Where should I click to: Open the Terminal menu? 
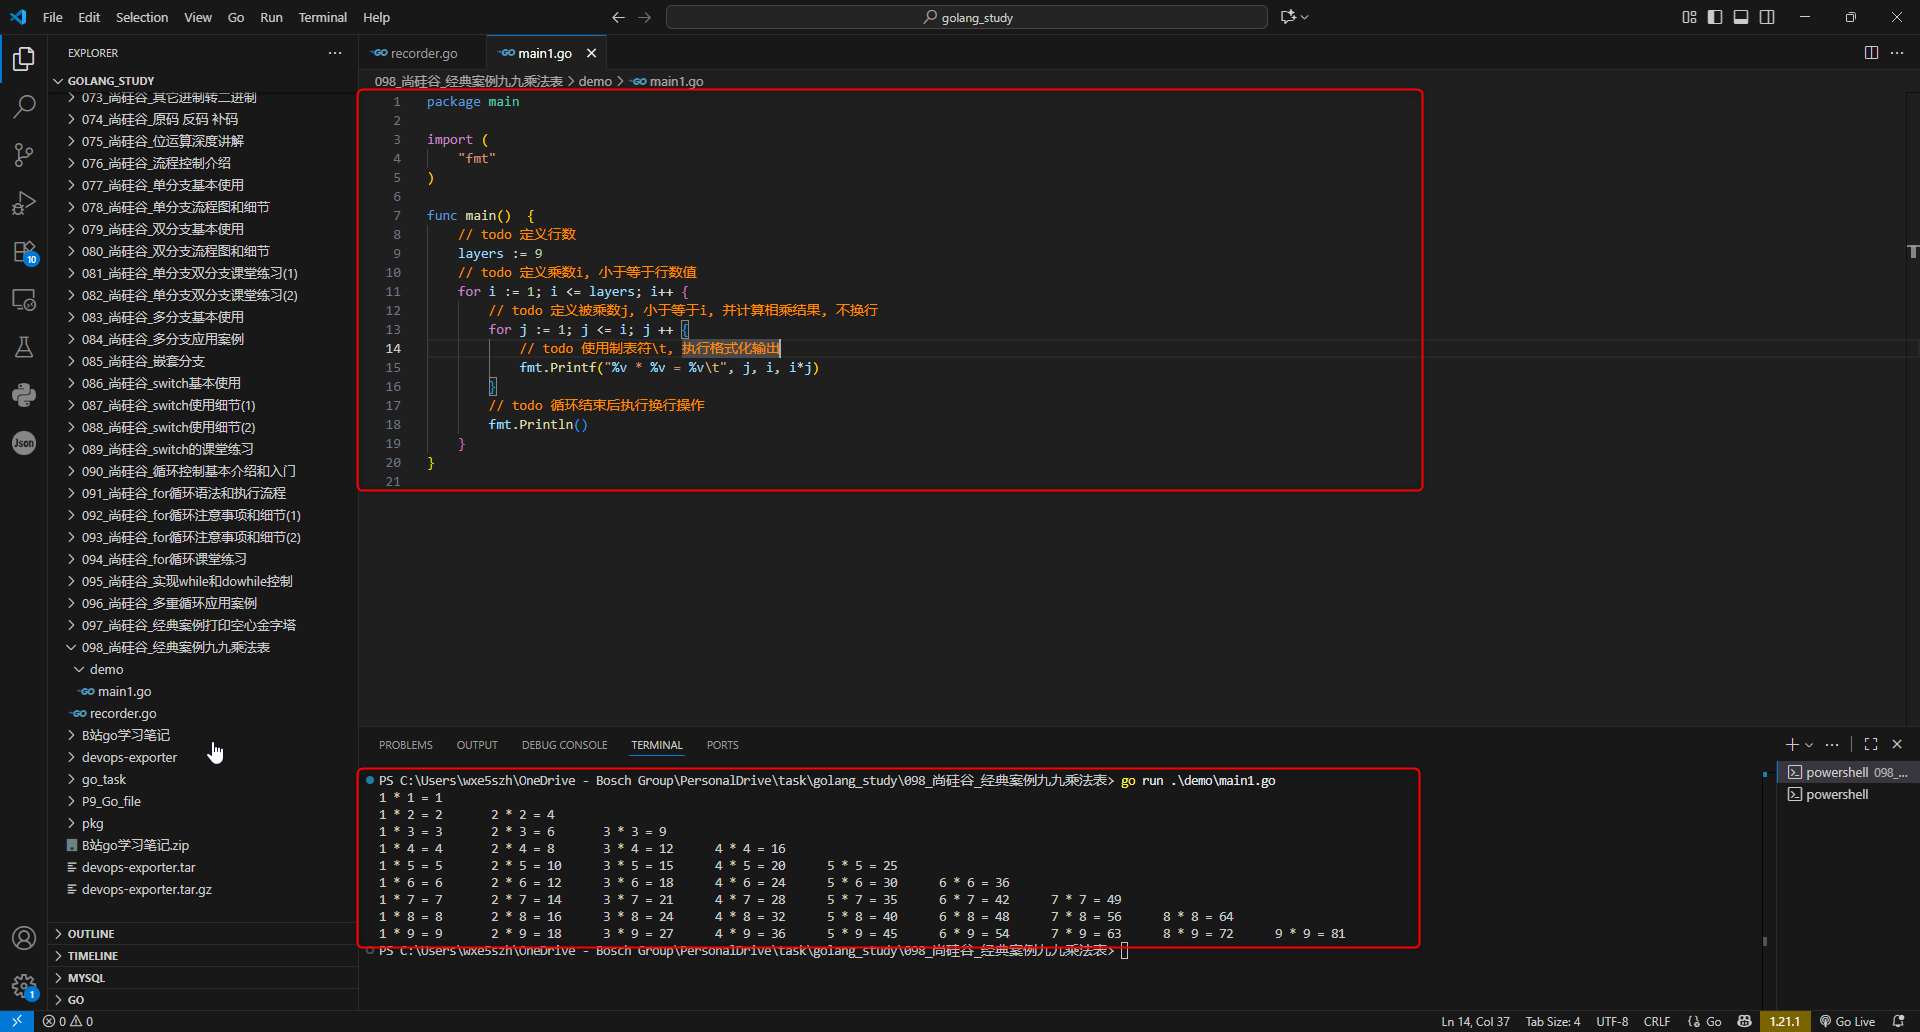pos(322,17)
